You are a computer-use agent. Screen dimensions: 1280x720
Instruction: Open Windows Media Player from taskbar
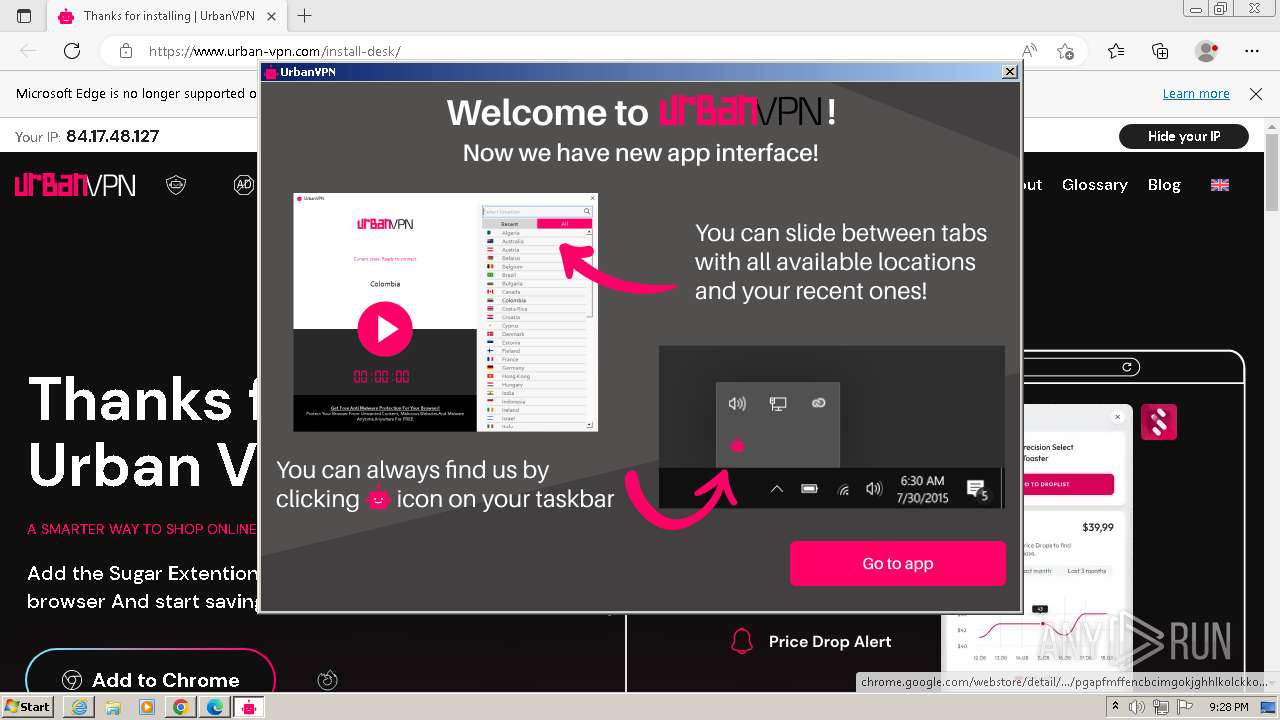147,707
